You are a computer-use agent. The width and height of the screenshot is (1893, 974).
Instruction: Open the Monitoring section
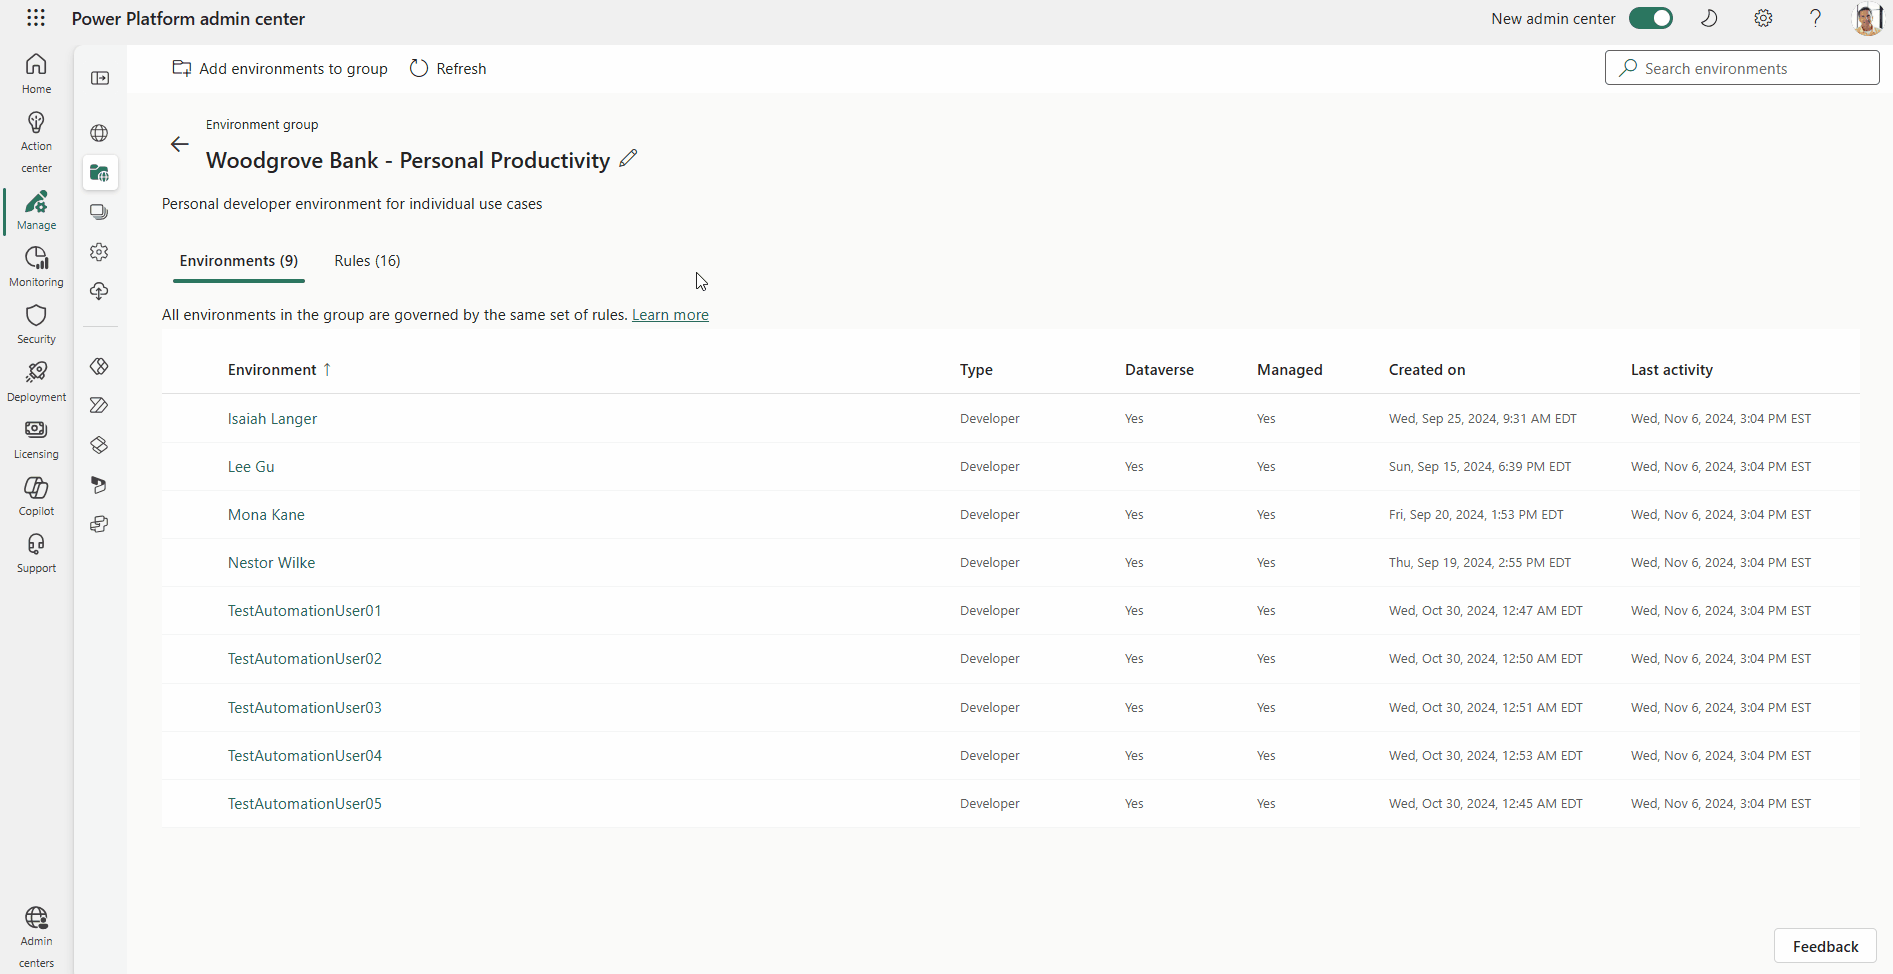click(x=36, y=267)
